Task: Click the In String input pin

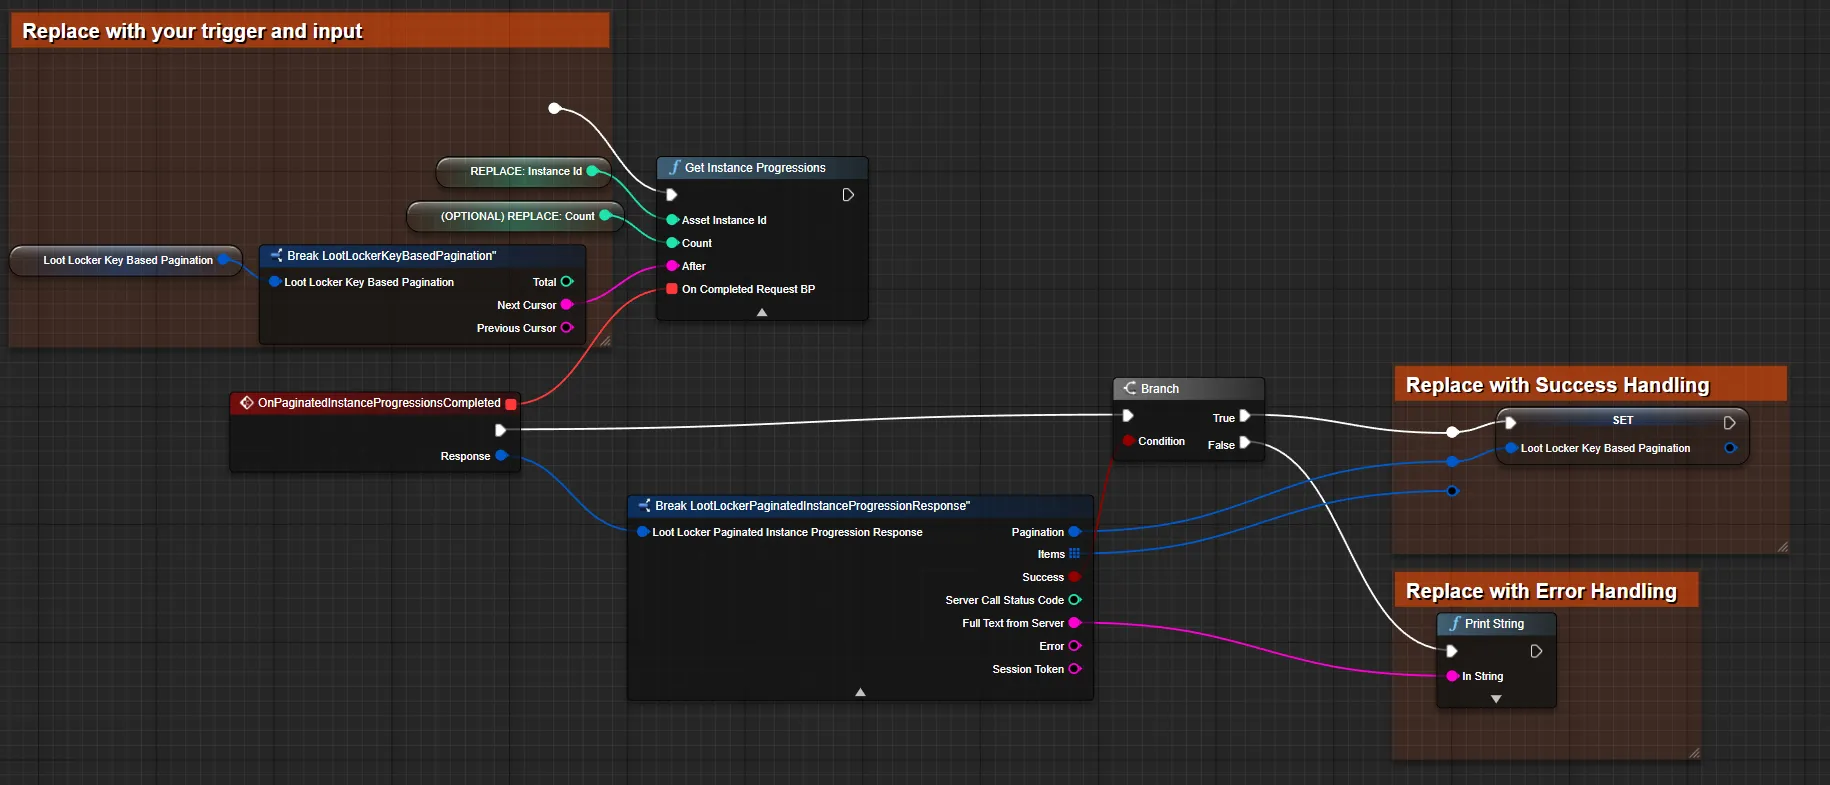Action: 1452,676
